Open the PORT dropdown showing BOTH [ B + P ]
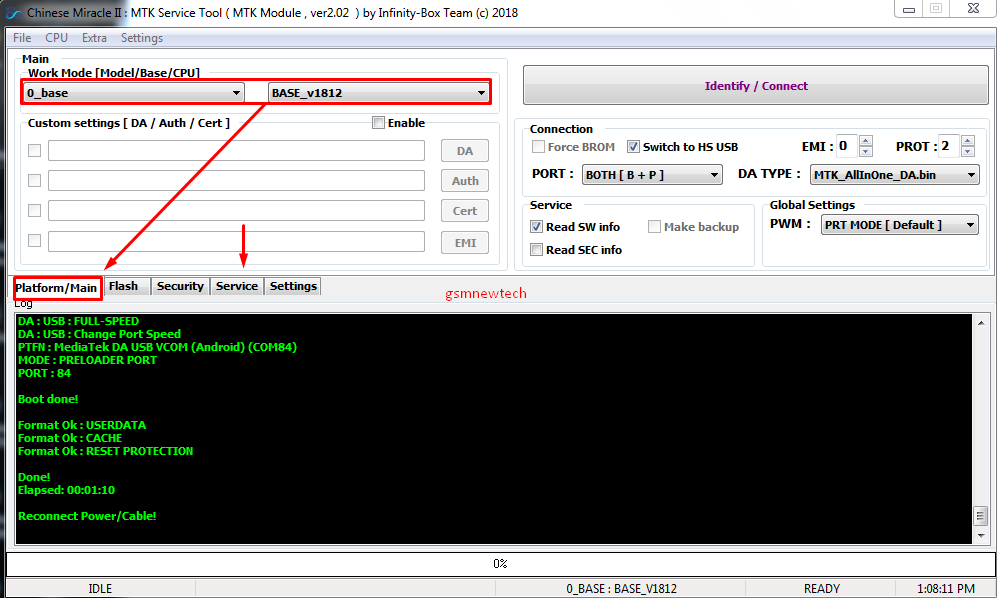The height and width of the screenshot is (598, 999). point(652,174)
